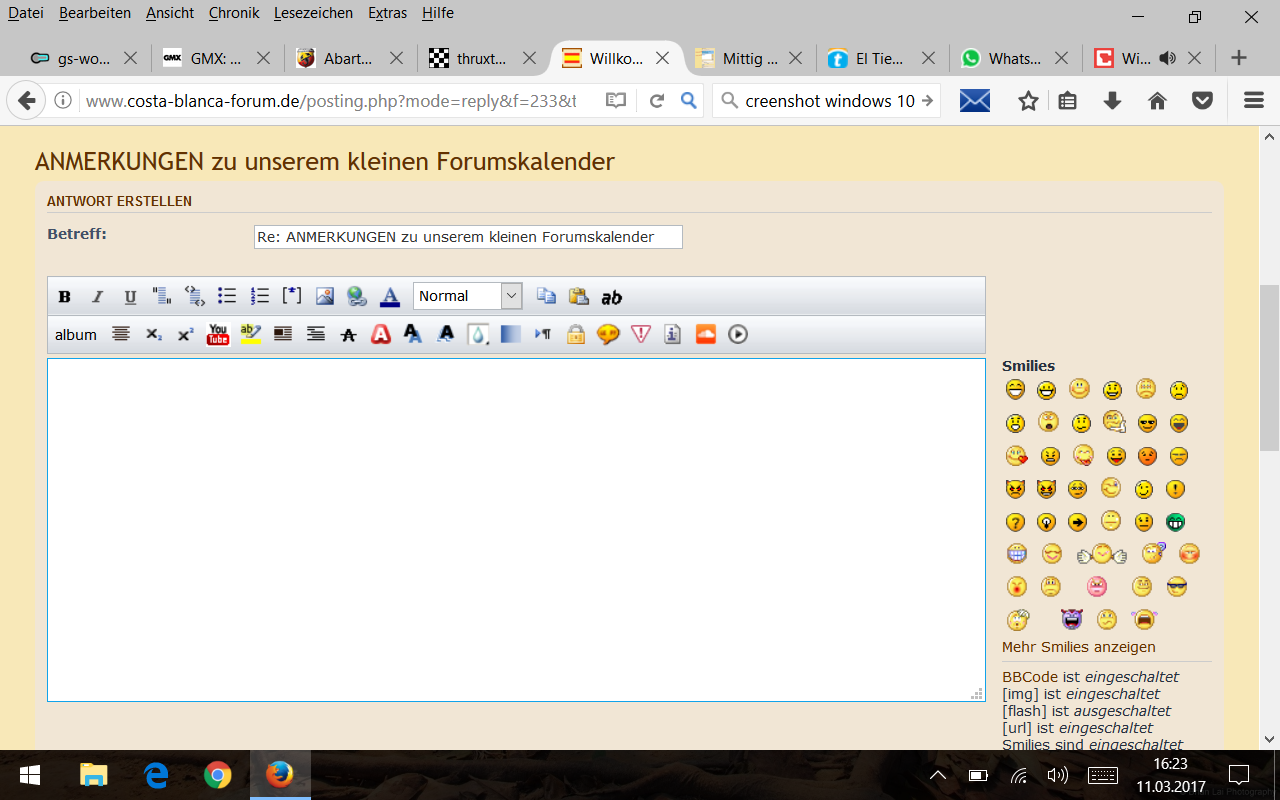Open the Chronik menu

tap(234, 13)
